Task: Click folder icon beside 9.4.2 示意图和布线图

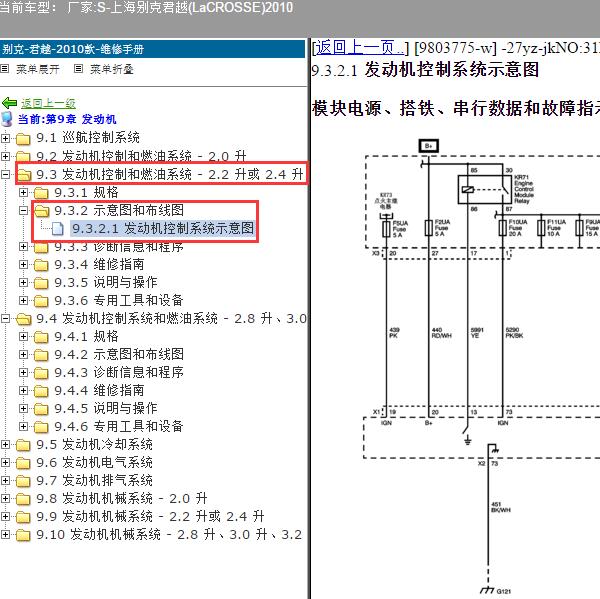Action: 41,355
